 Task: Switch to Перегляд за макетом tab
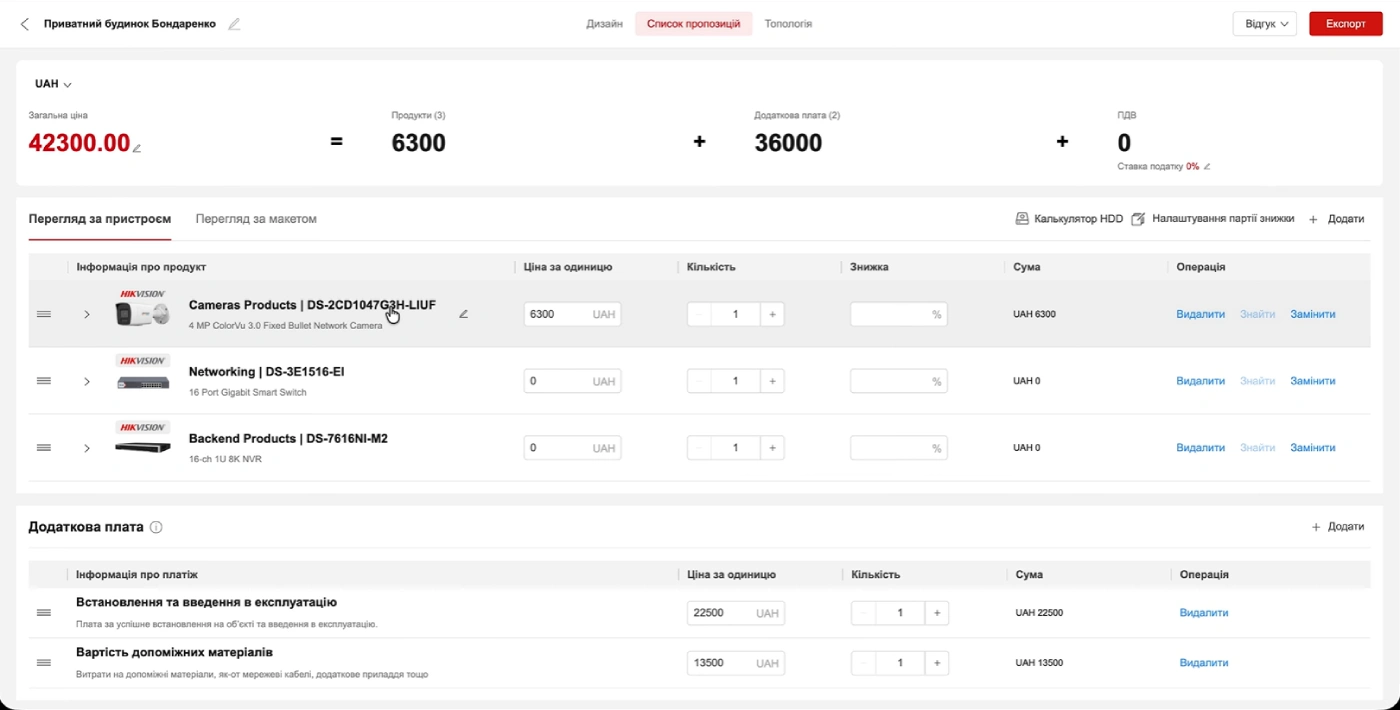[x=256, y=219]
